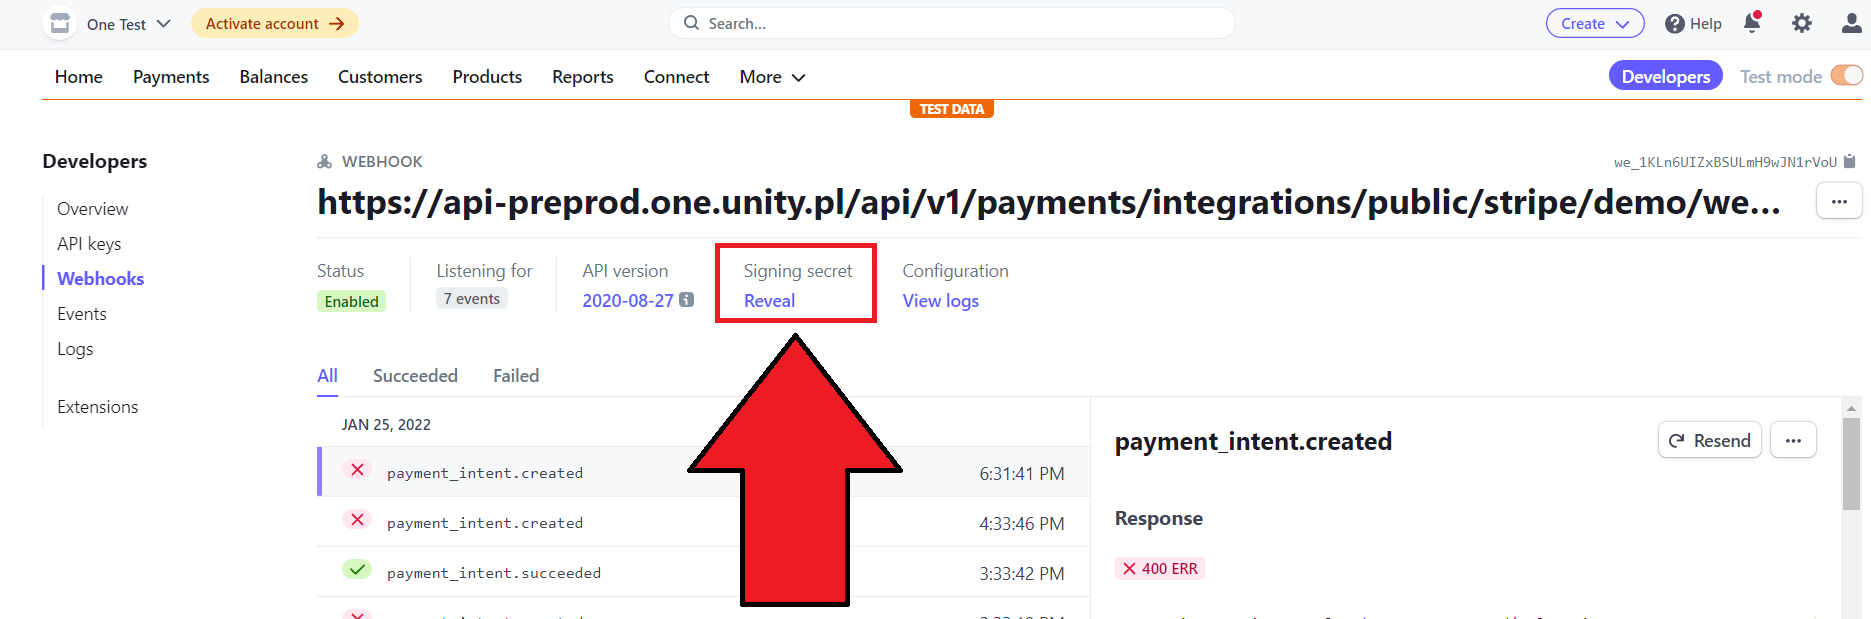Expand the More navigation menu

point(772,77)
